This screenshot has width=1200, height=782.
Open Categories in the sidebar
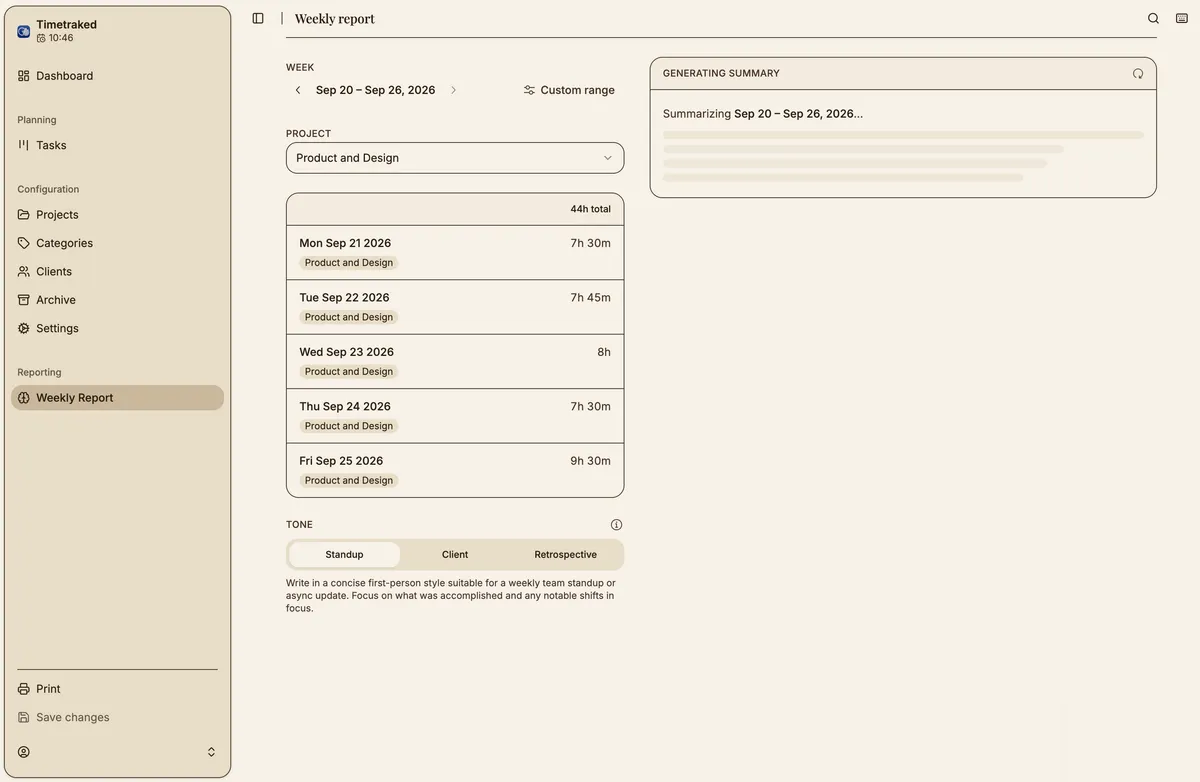tap(117, 243)
